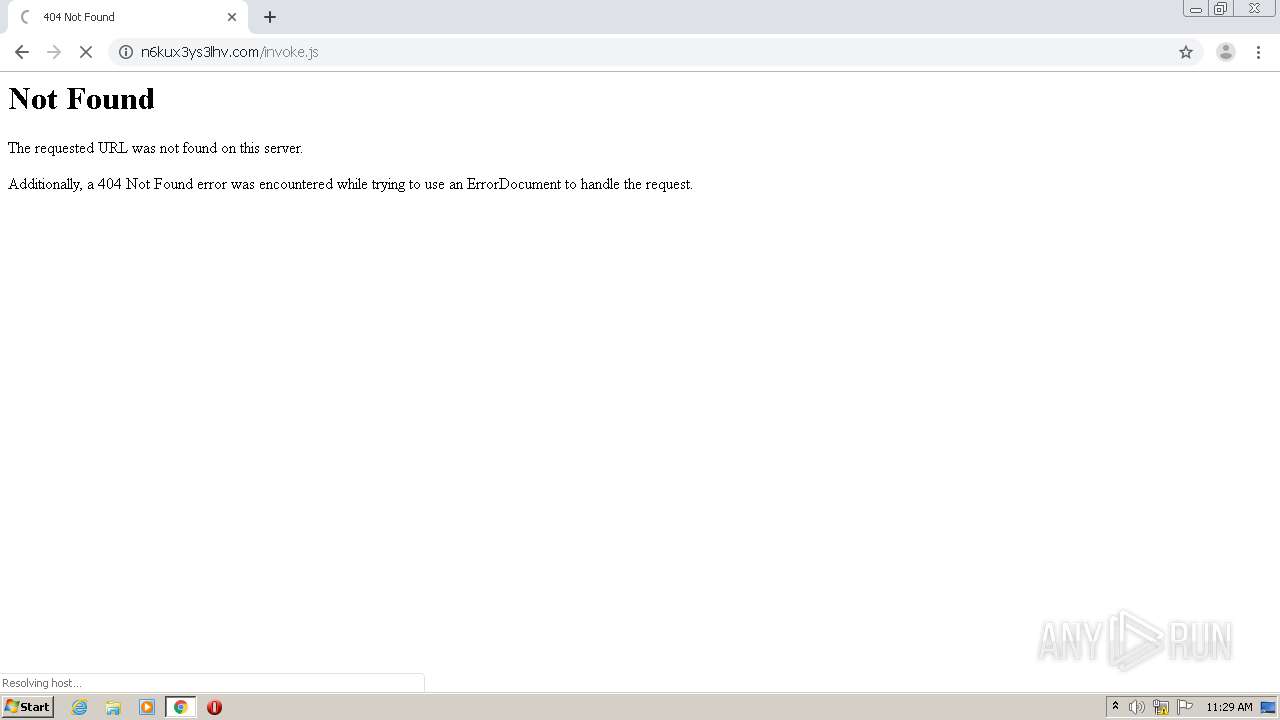Close the Chrome window

1254,9
